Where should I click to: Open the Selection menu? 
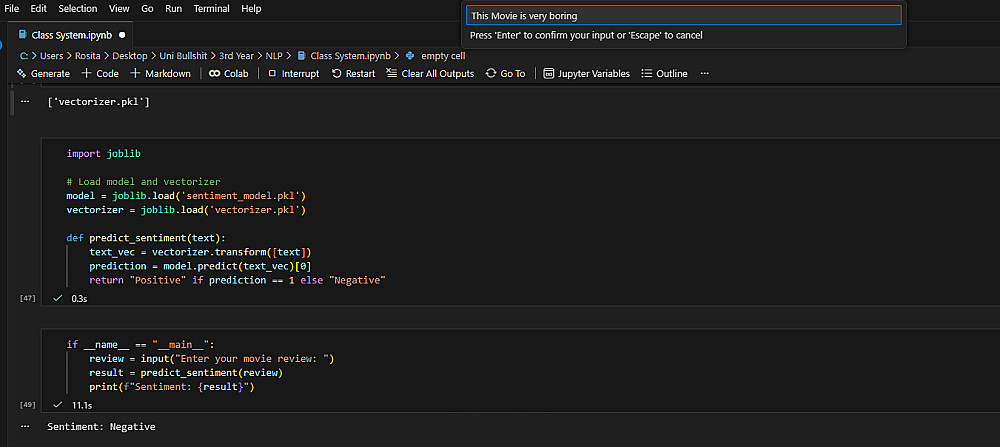click(x=78, y=8)
